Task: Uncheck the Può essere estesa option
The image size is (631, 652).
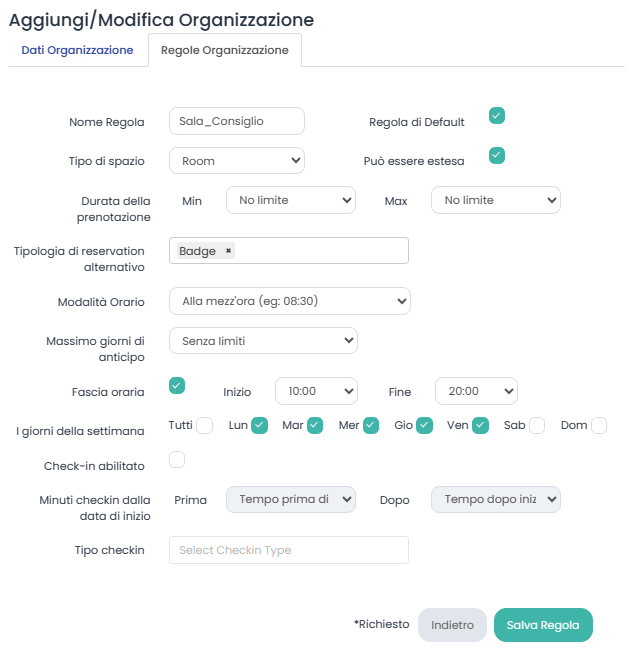Action: pos(497,155)
